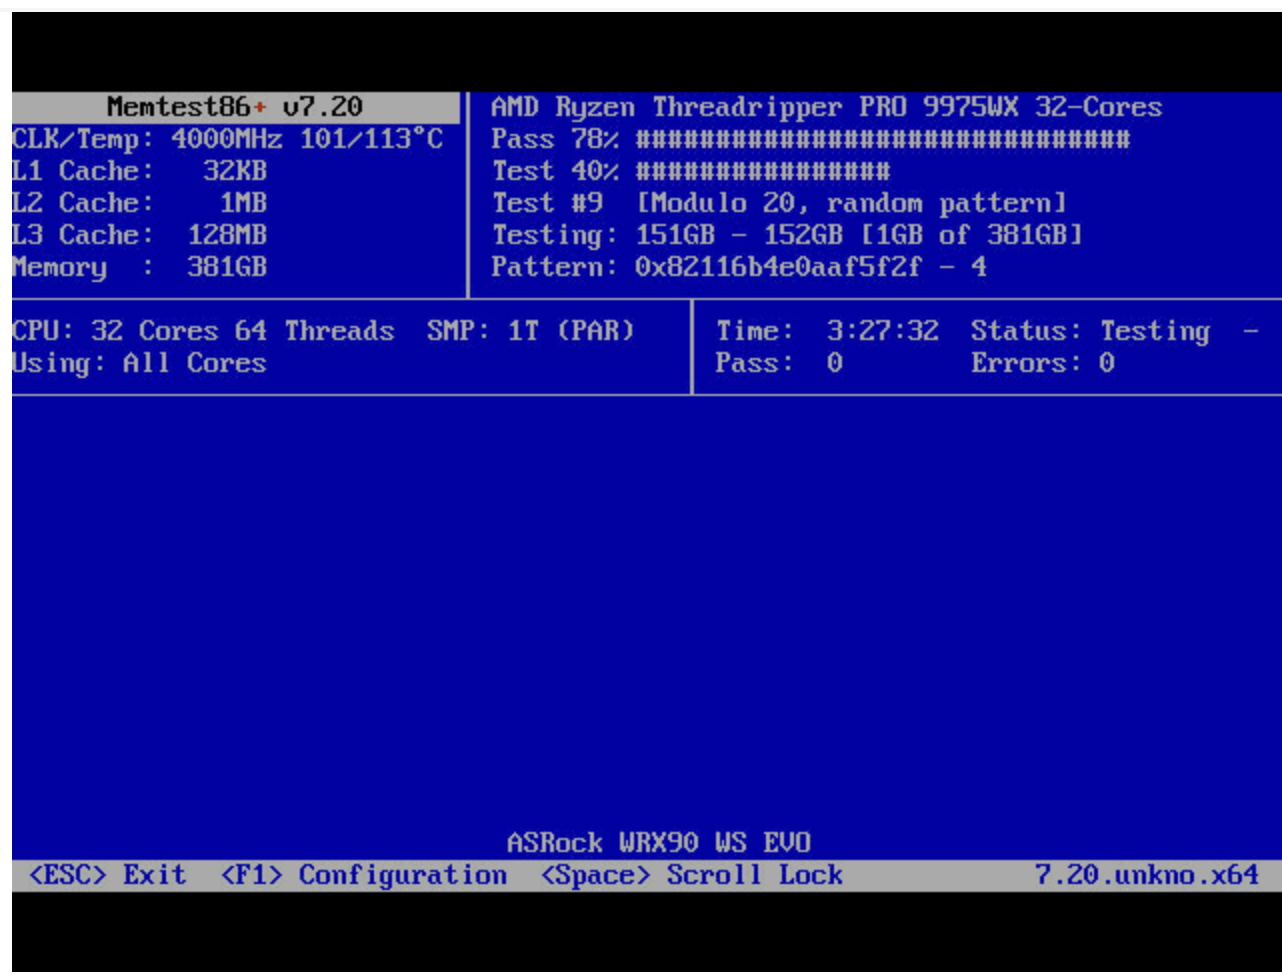Click the Testing 151GB - 152GB range line
1282x980 pixels.
coord(786,235)
